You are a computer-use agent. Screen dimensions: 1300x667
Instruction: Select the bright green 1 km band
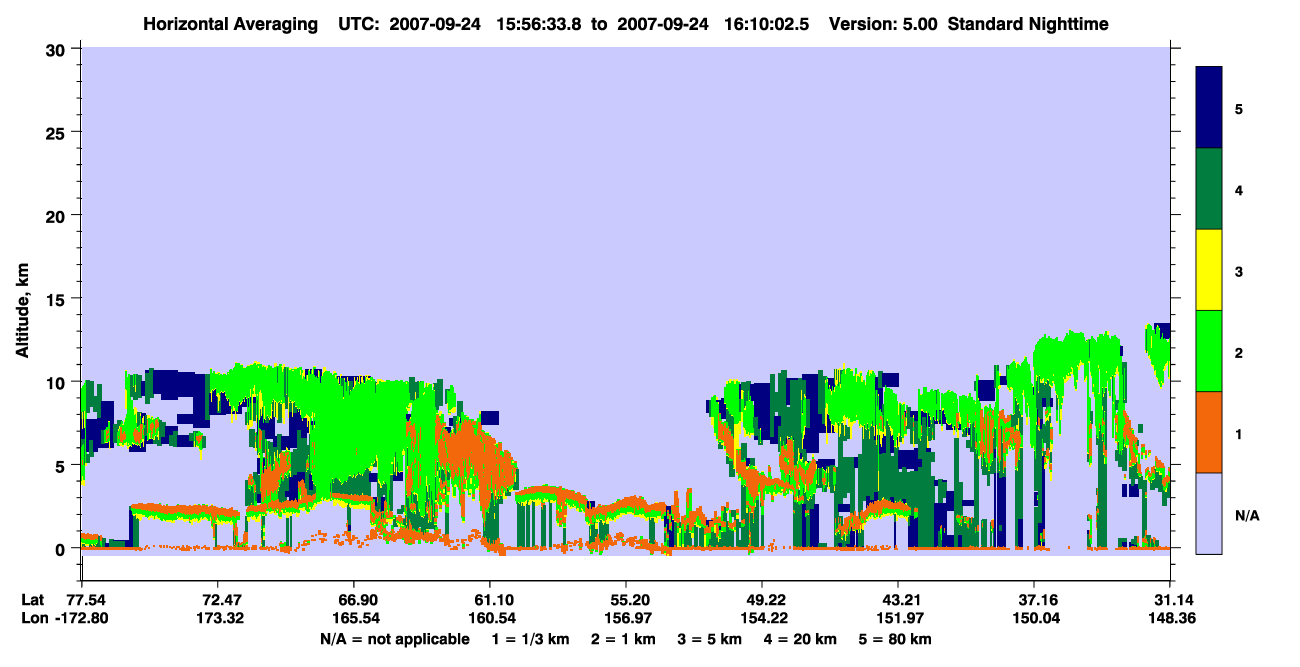coord(1209,351)
